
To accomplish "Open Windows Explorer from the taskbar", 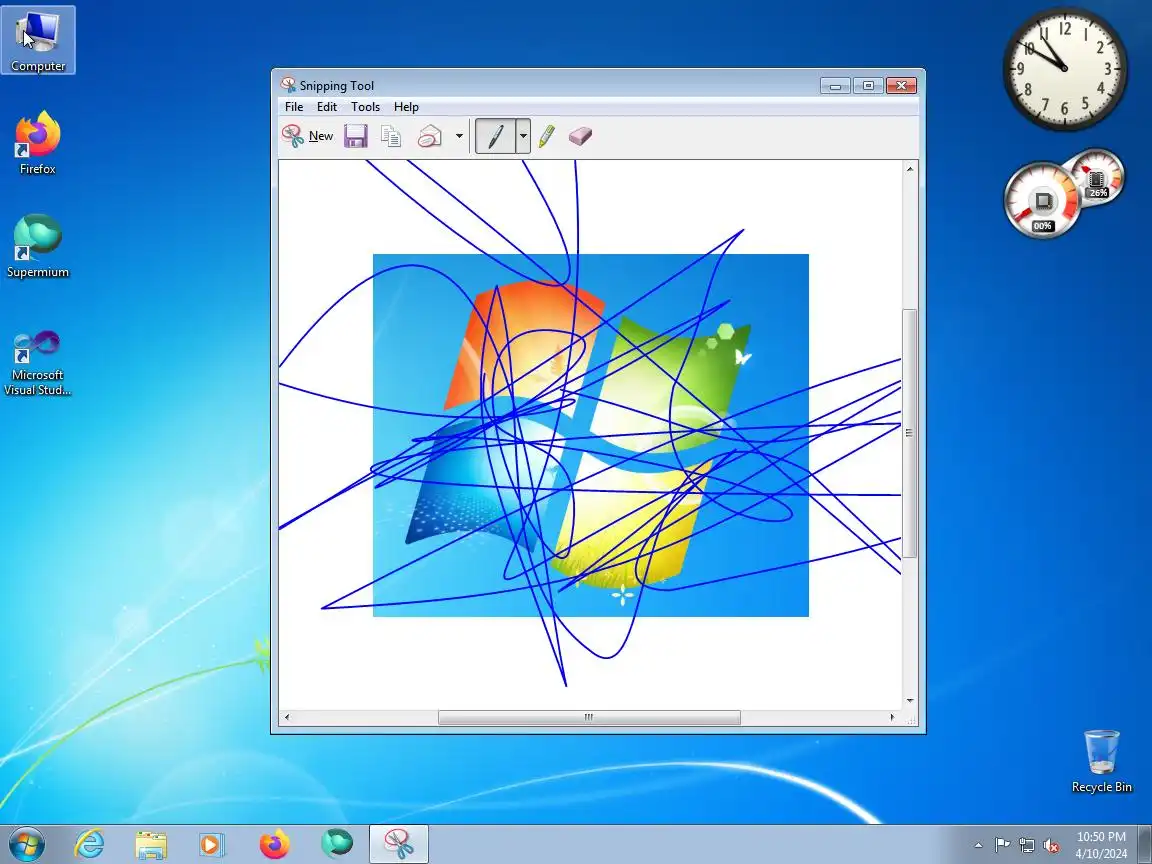I will [151, 844].
